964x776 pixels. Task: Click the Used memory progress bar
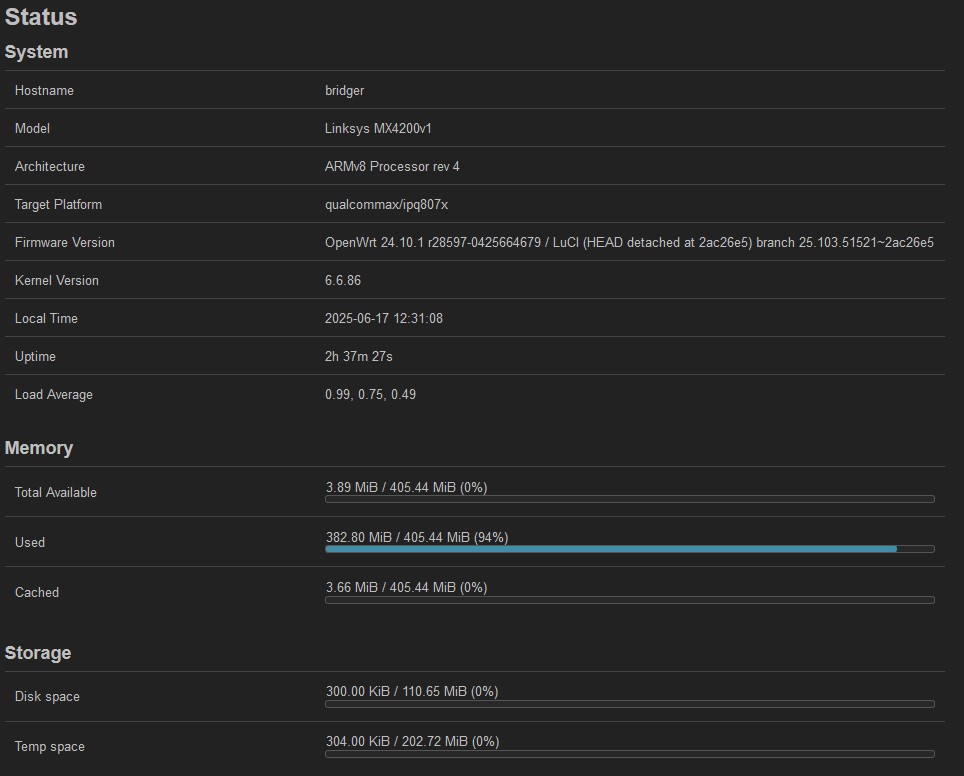coord(630,549)
